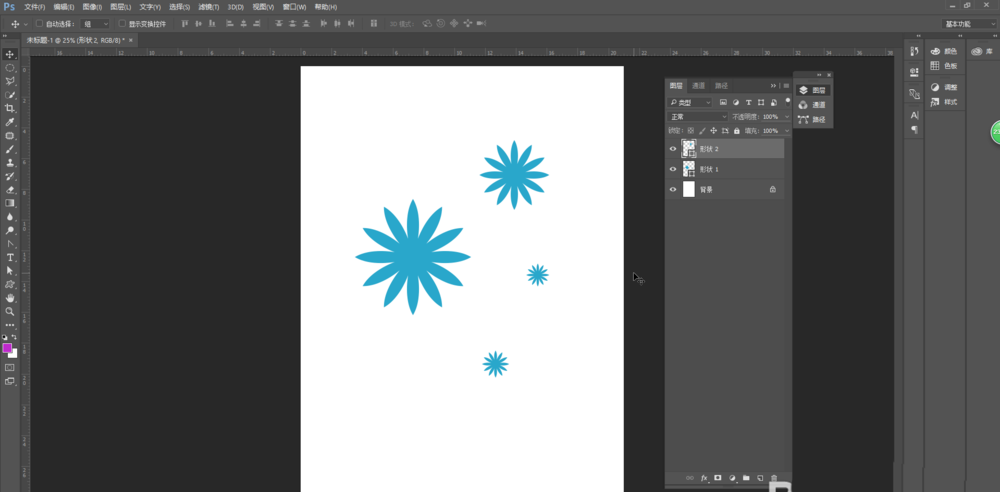Select the Eyedropper tool
The width and height of the screenshot is (1000, 492).
(10, 122)
